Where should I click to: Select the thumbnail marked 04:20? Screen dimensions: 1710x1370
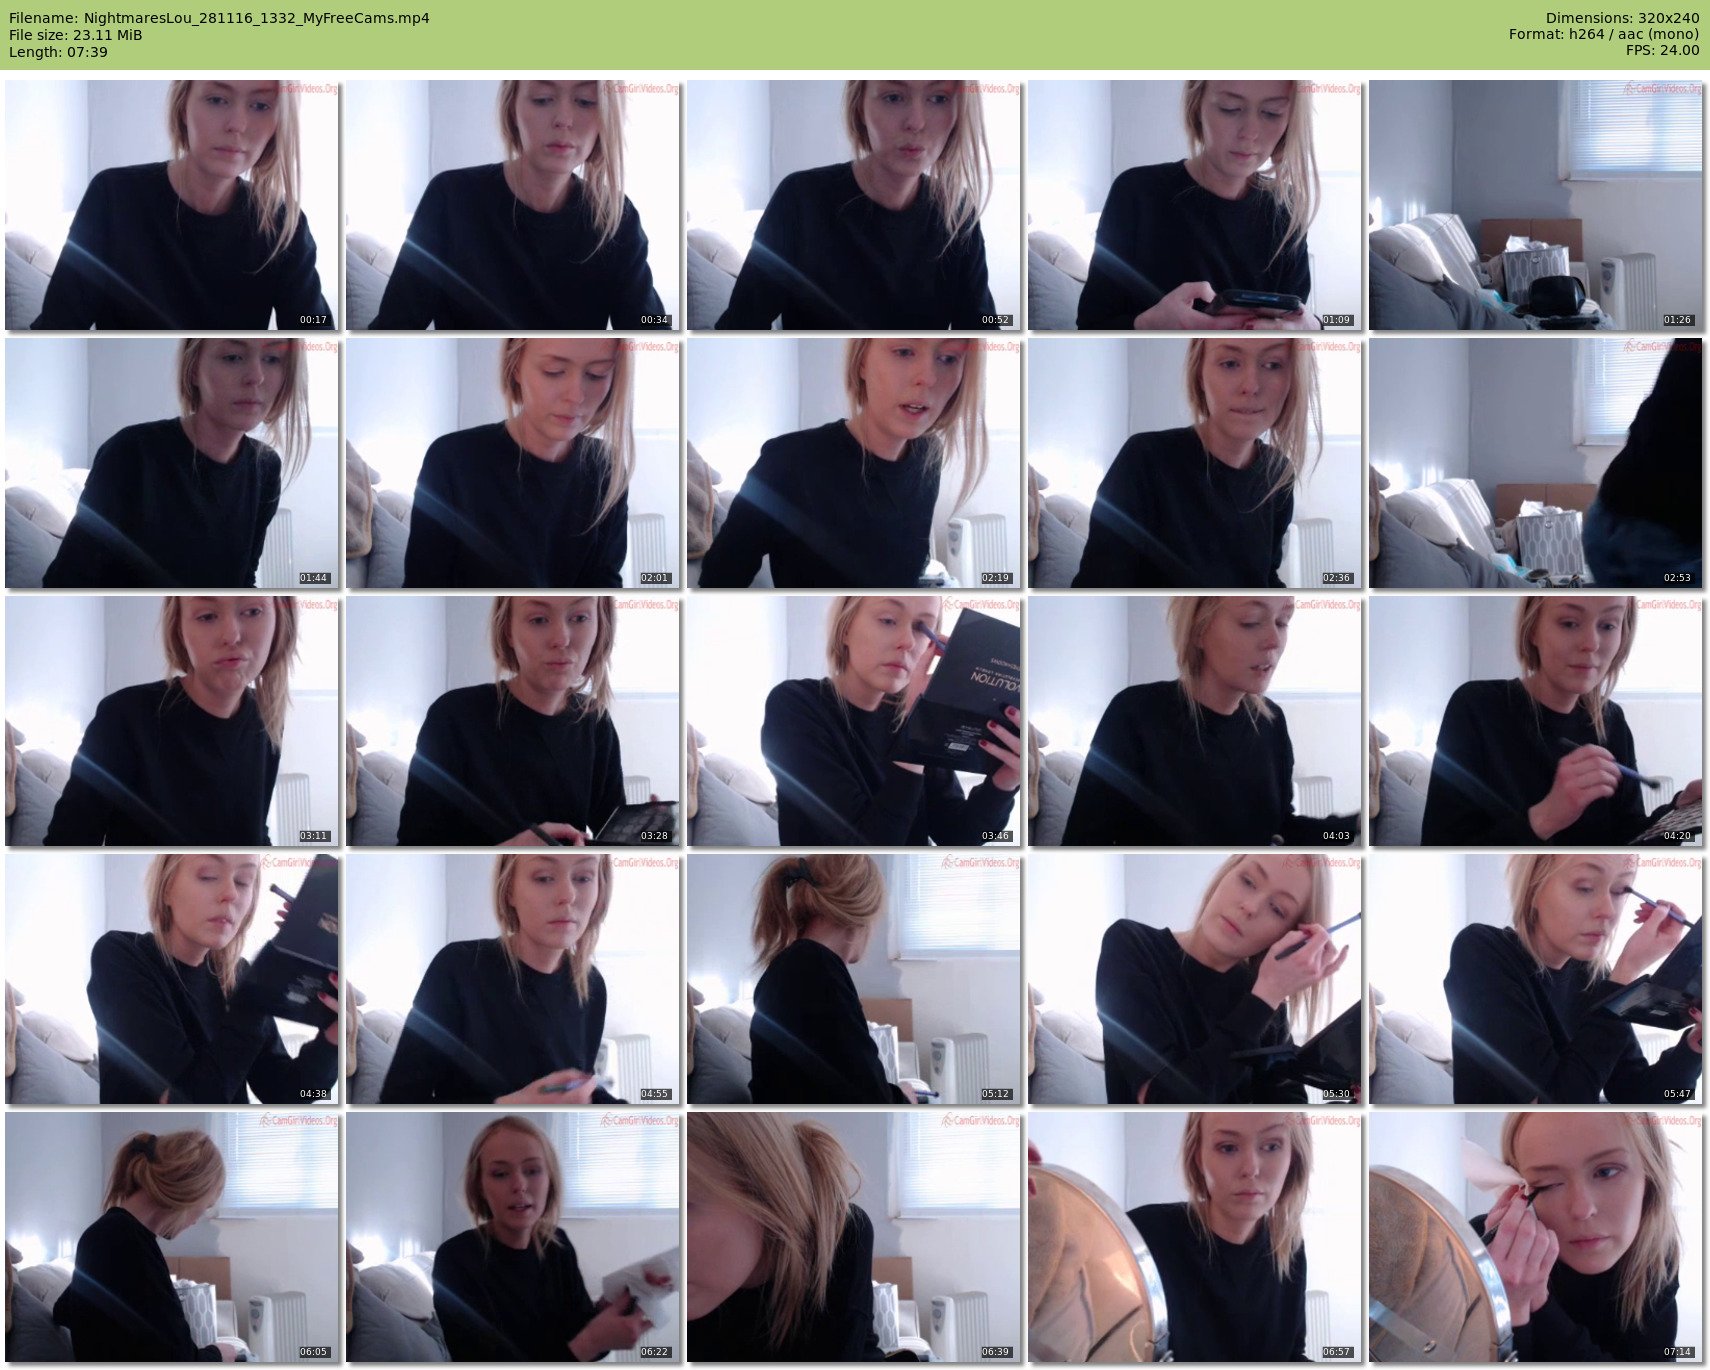(x=1535, y=721)
